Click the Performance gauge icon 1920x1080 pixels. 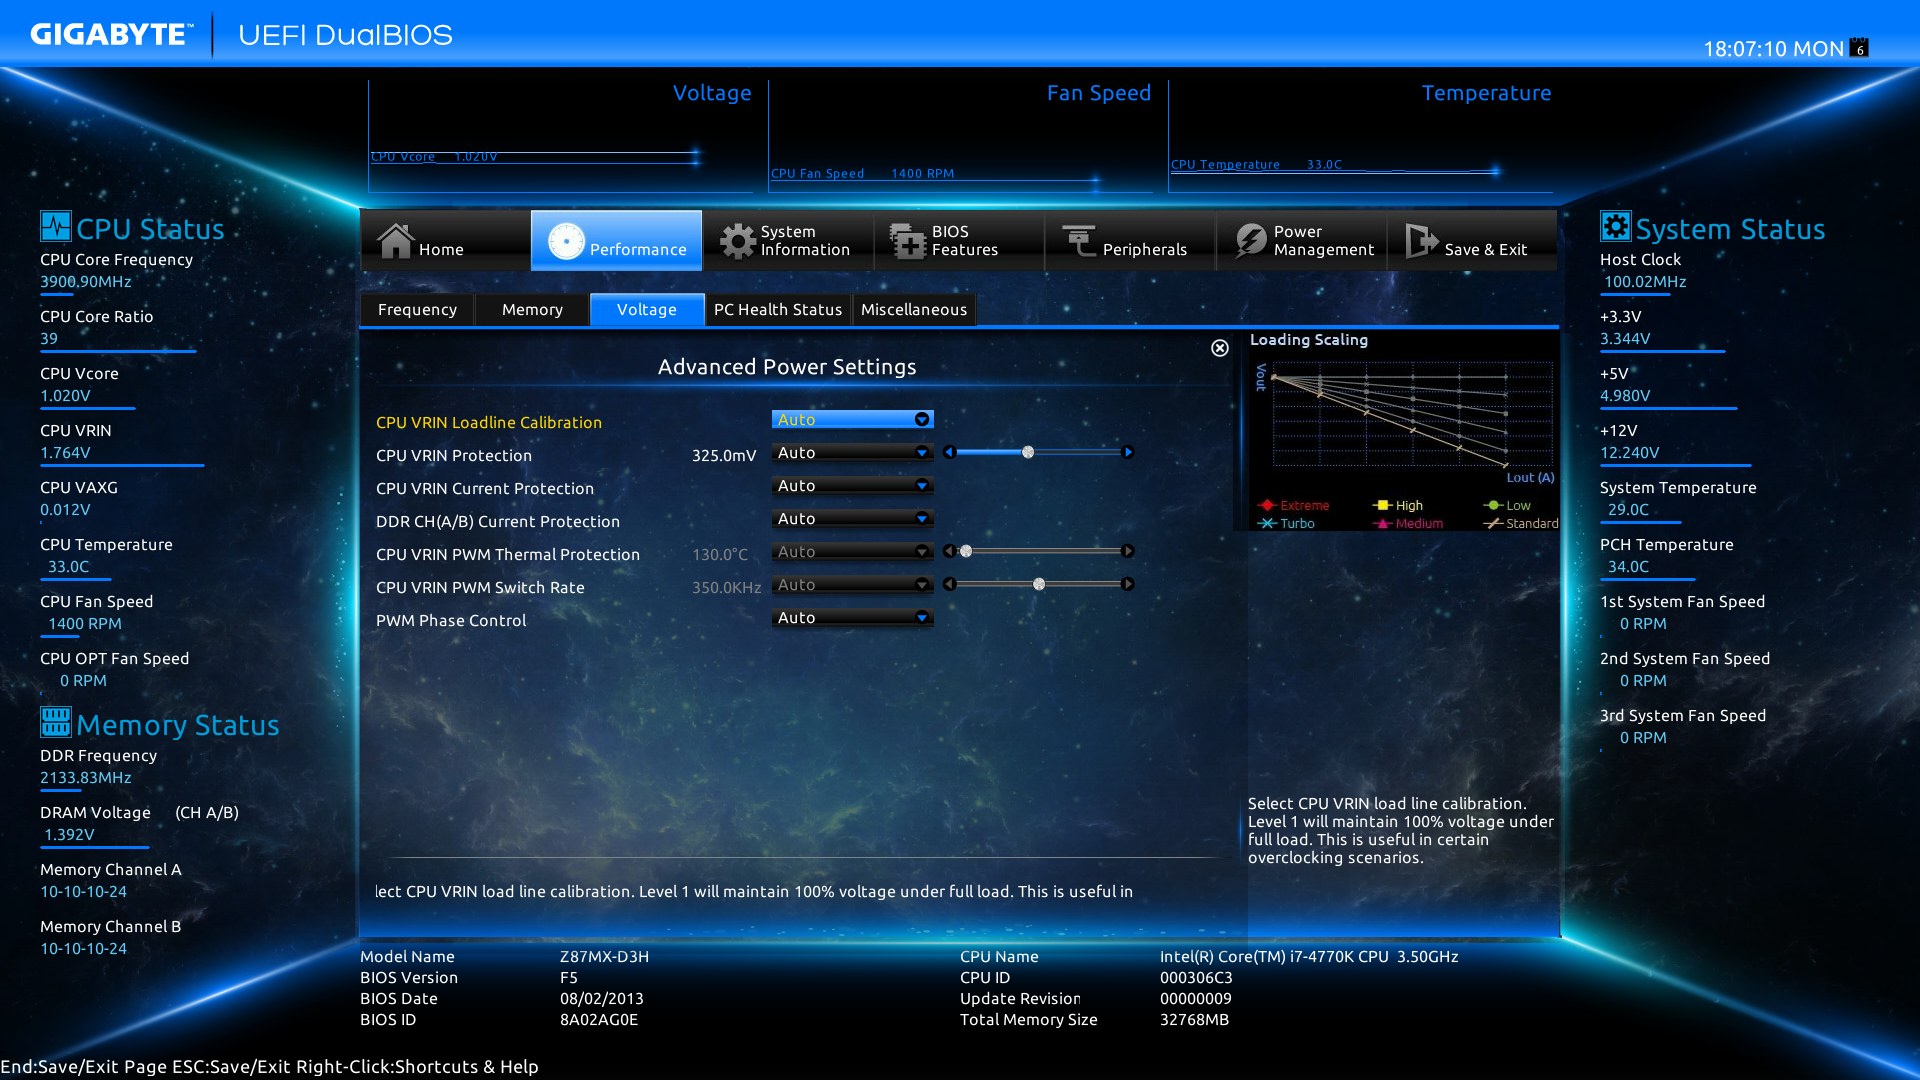(566, 241)
